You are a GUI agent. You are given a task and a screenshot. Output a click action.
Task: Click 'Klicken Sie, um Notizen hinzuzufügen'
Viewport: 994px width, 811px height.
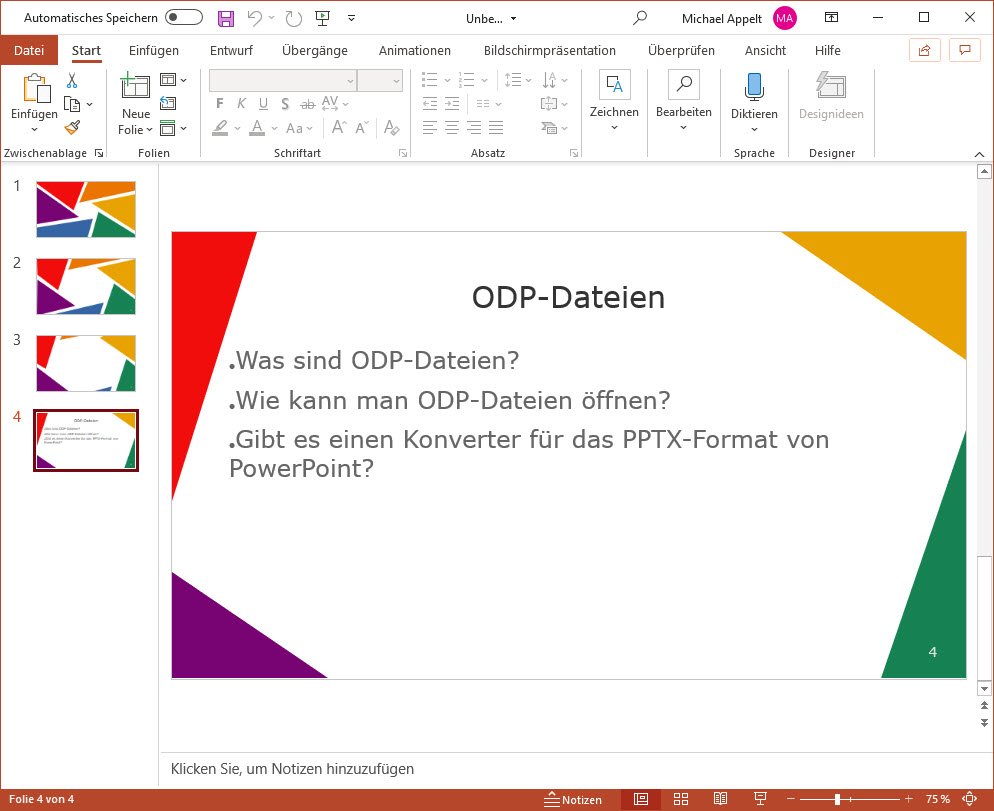click(292, 769)
